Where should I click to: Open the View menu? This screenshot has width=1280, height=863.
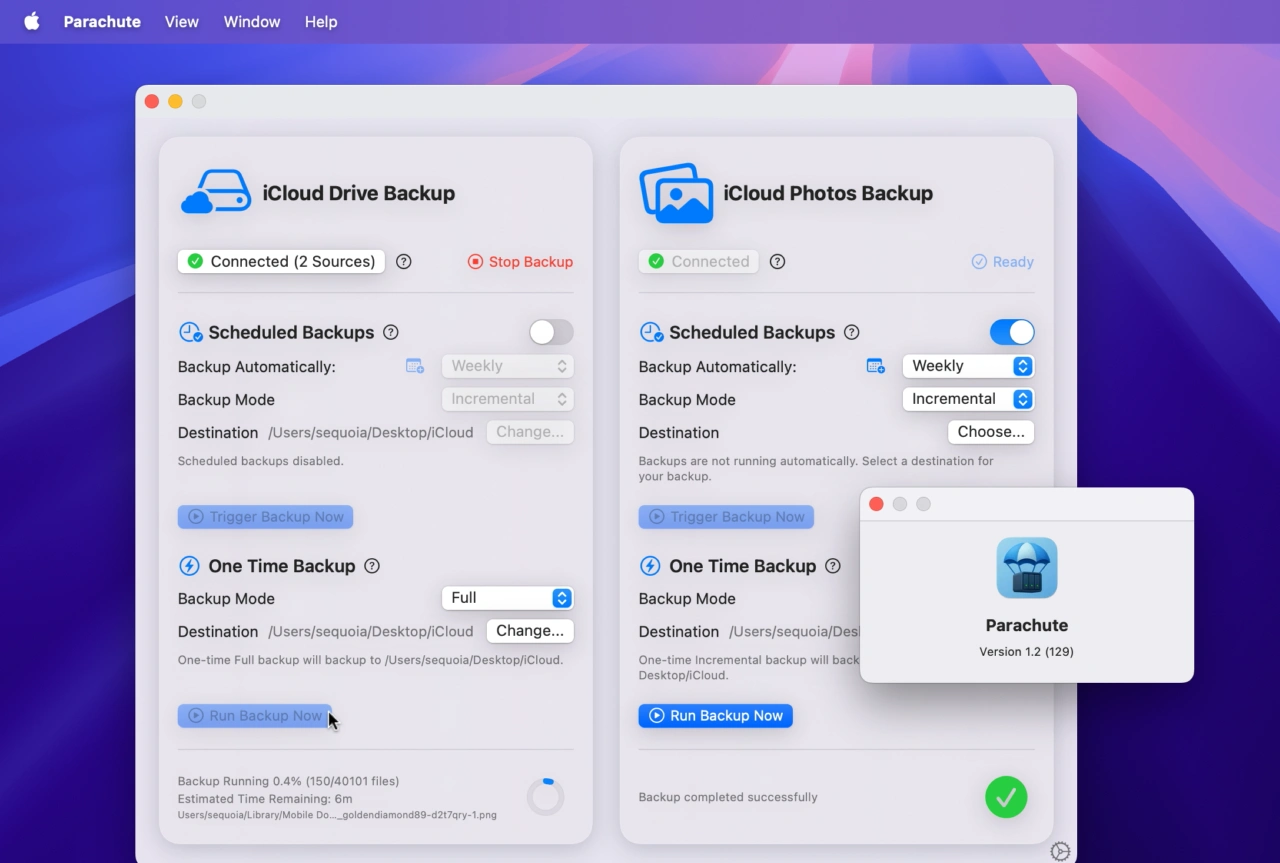(181, 22)
